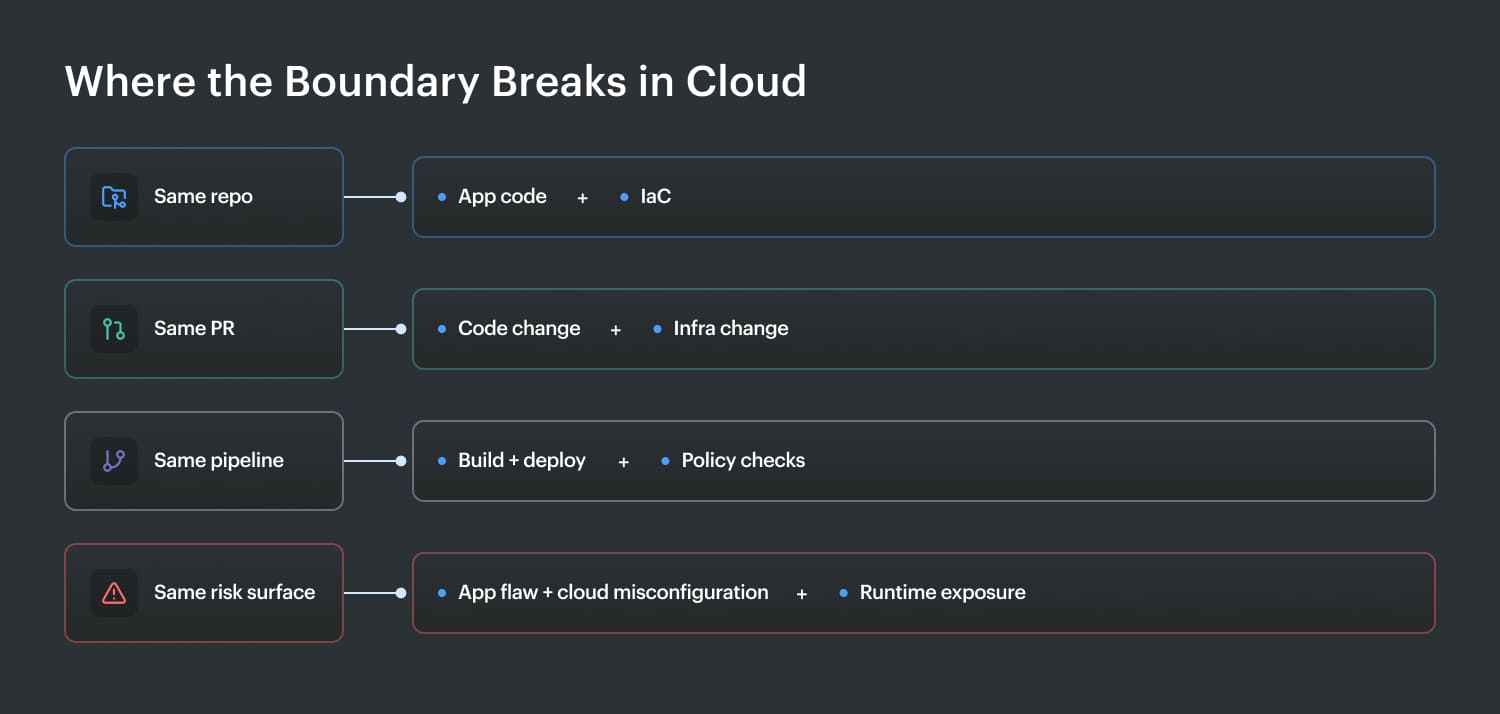1500x714 pixels.
Task: Click the App code text
Action: (x=502, y=197)
